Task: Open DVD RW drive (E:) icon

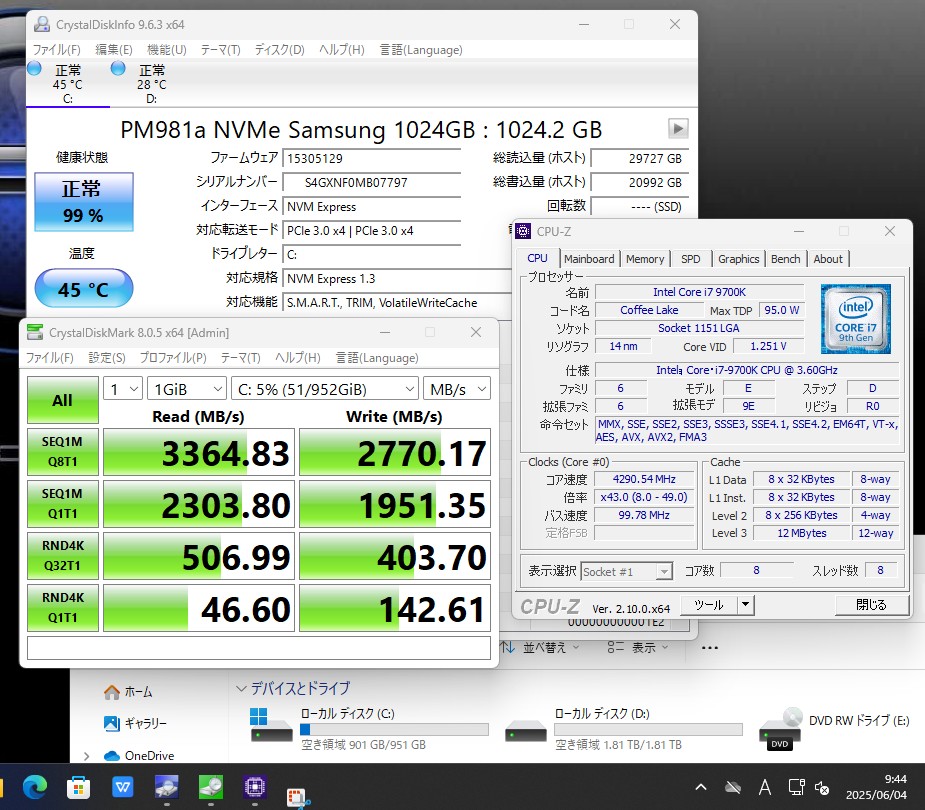Action: coord(781,729)
